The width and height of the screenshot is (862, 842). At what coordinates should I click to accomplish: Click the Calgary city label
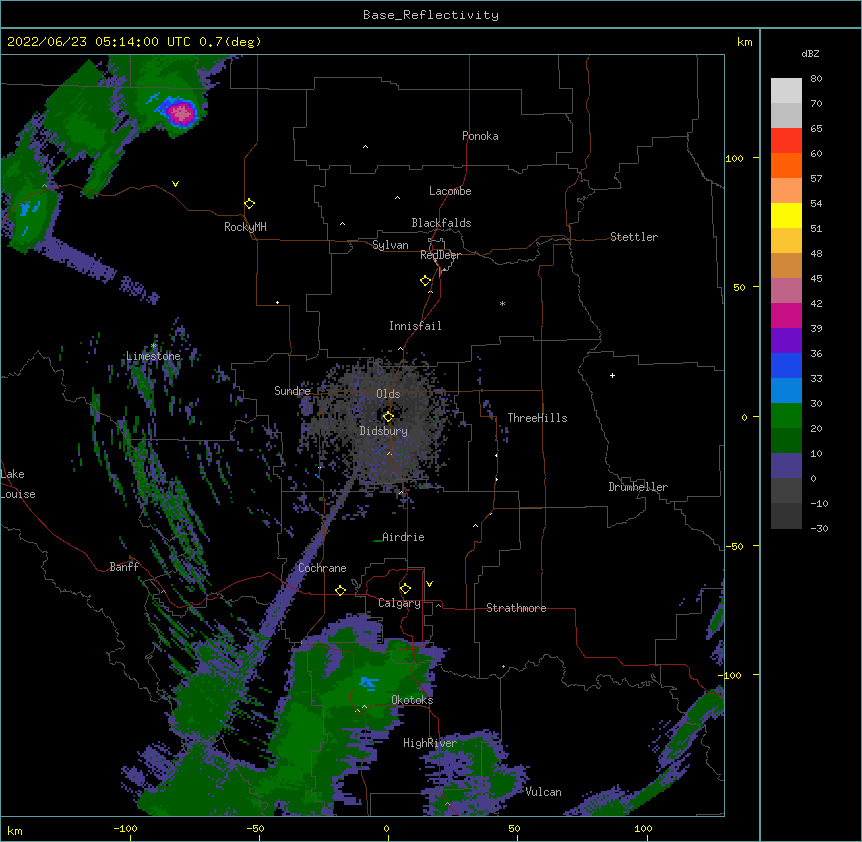point(399,603)
